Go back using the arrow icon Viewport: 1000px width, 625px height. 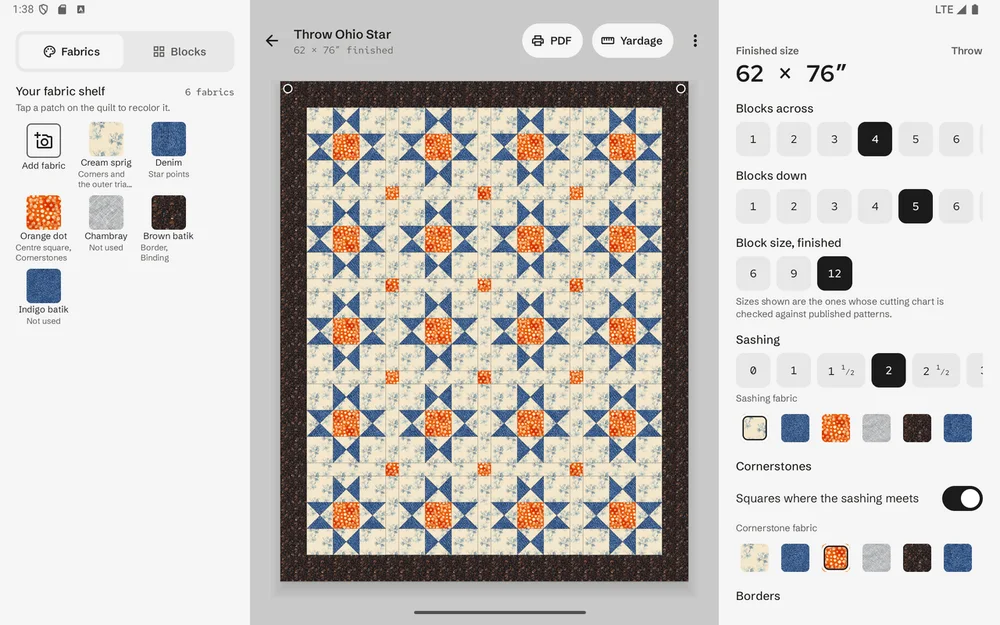pyautogui.click(x=272, y=41)
